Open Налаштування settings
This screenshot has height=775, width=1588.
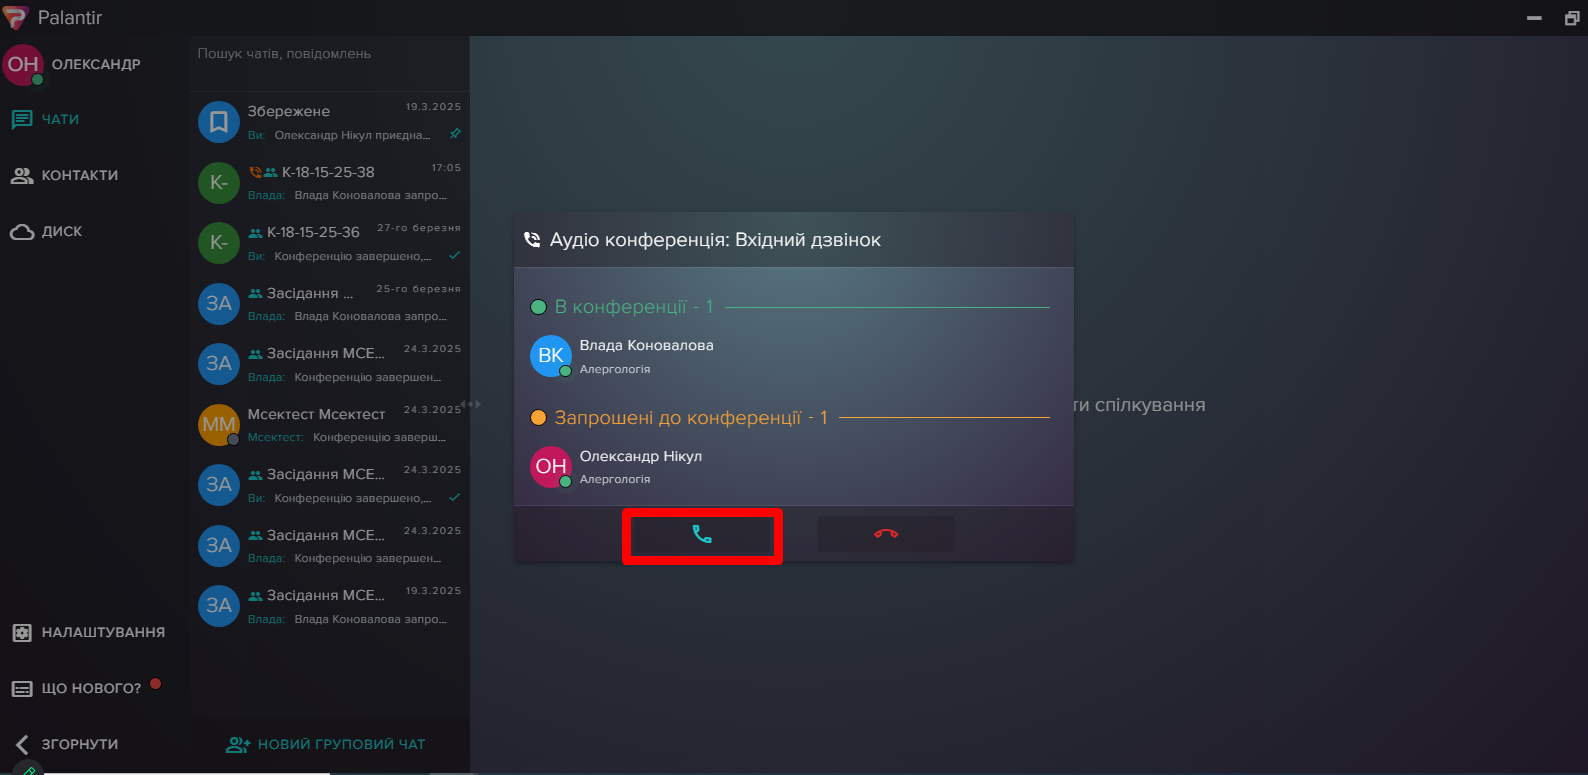click(102, 632)
